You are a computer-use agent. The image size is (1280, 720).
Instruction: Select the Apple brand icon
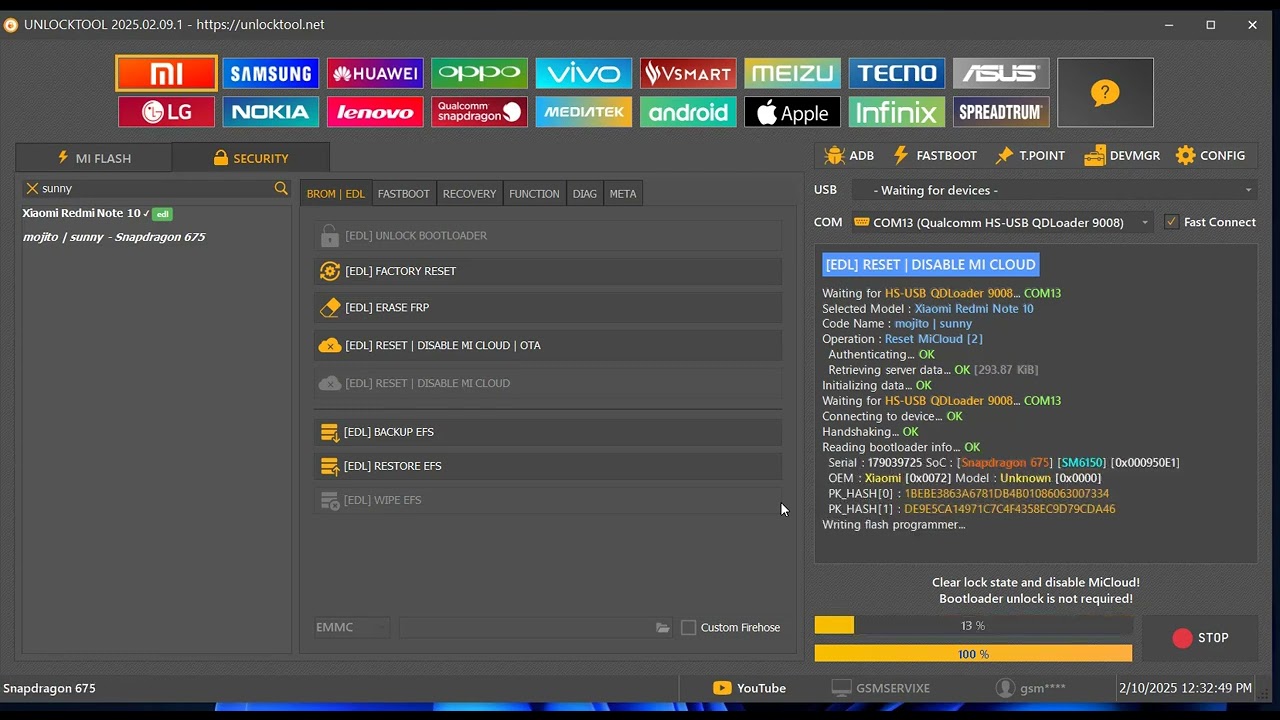[793, 112]
